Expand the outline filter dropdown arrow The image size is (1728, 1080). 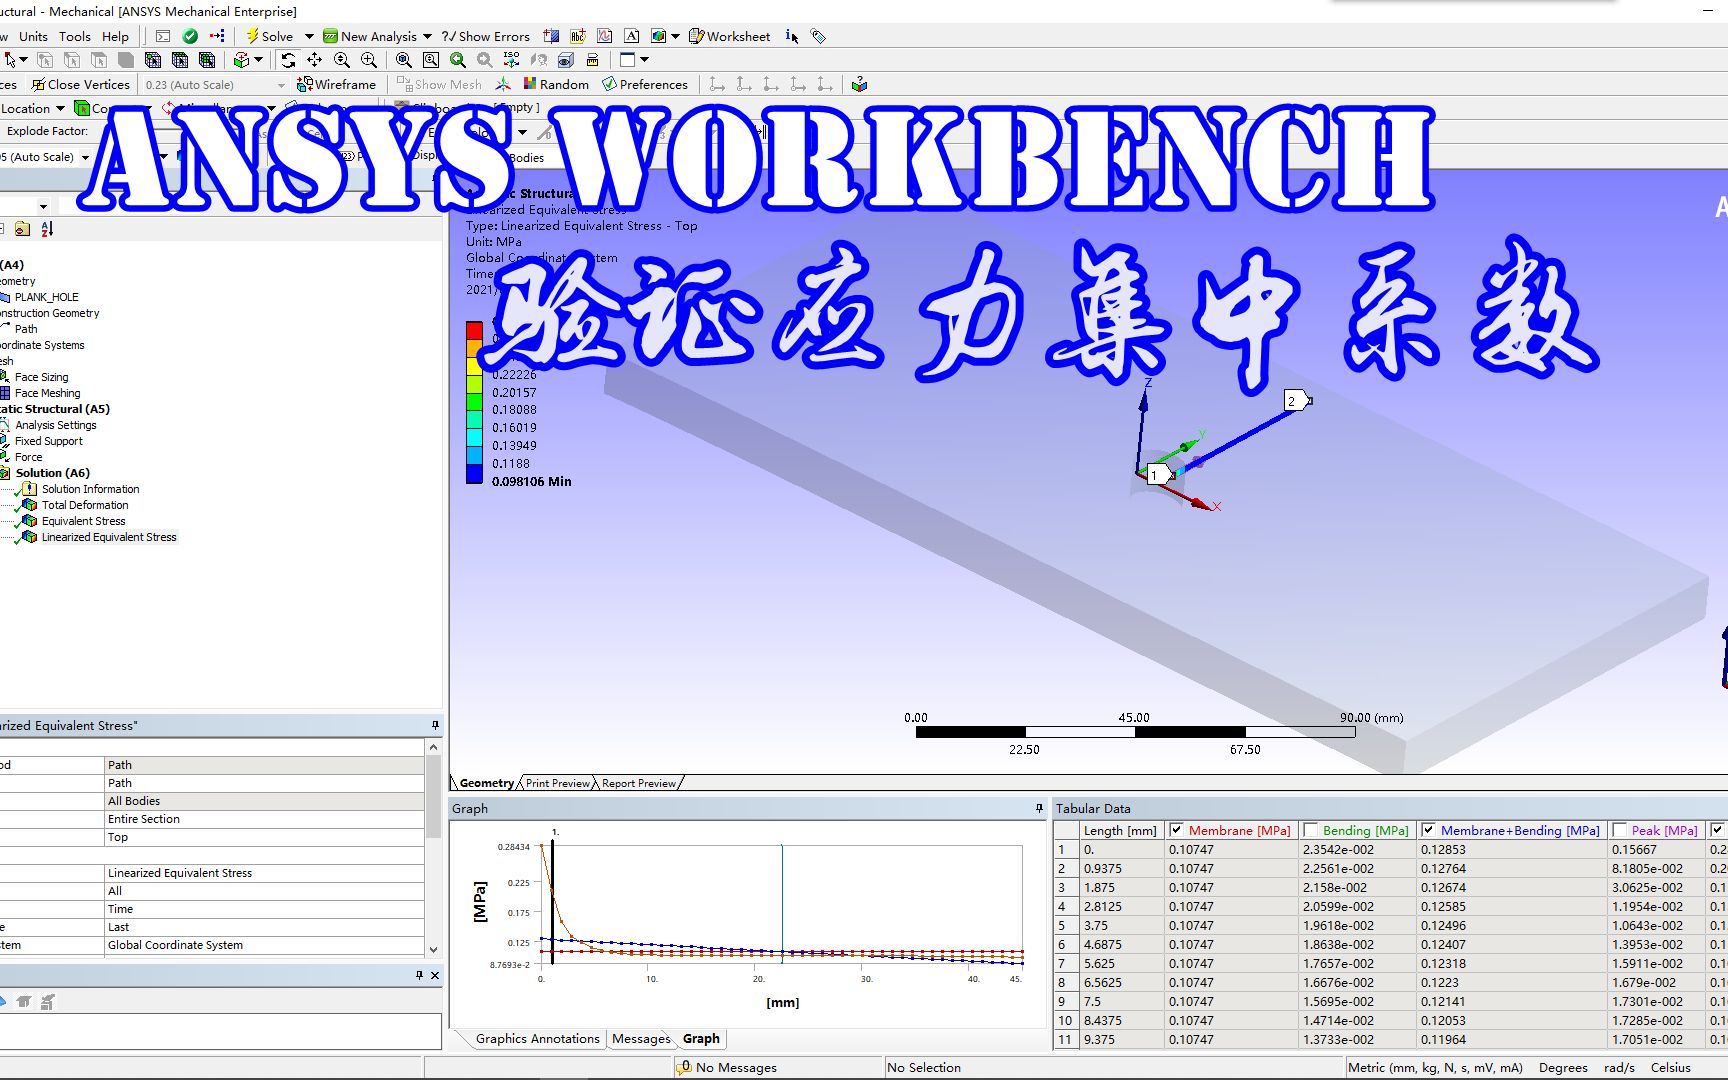[43, 206]
